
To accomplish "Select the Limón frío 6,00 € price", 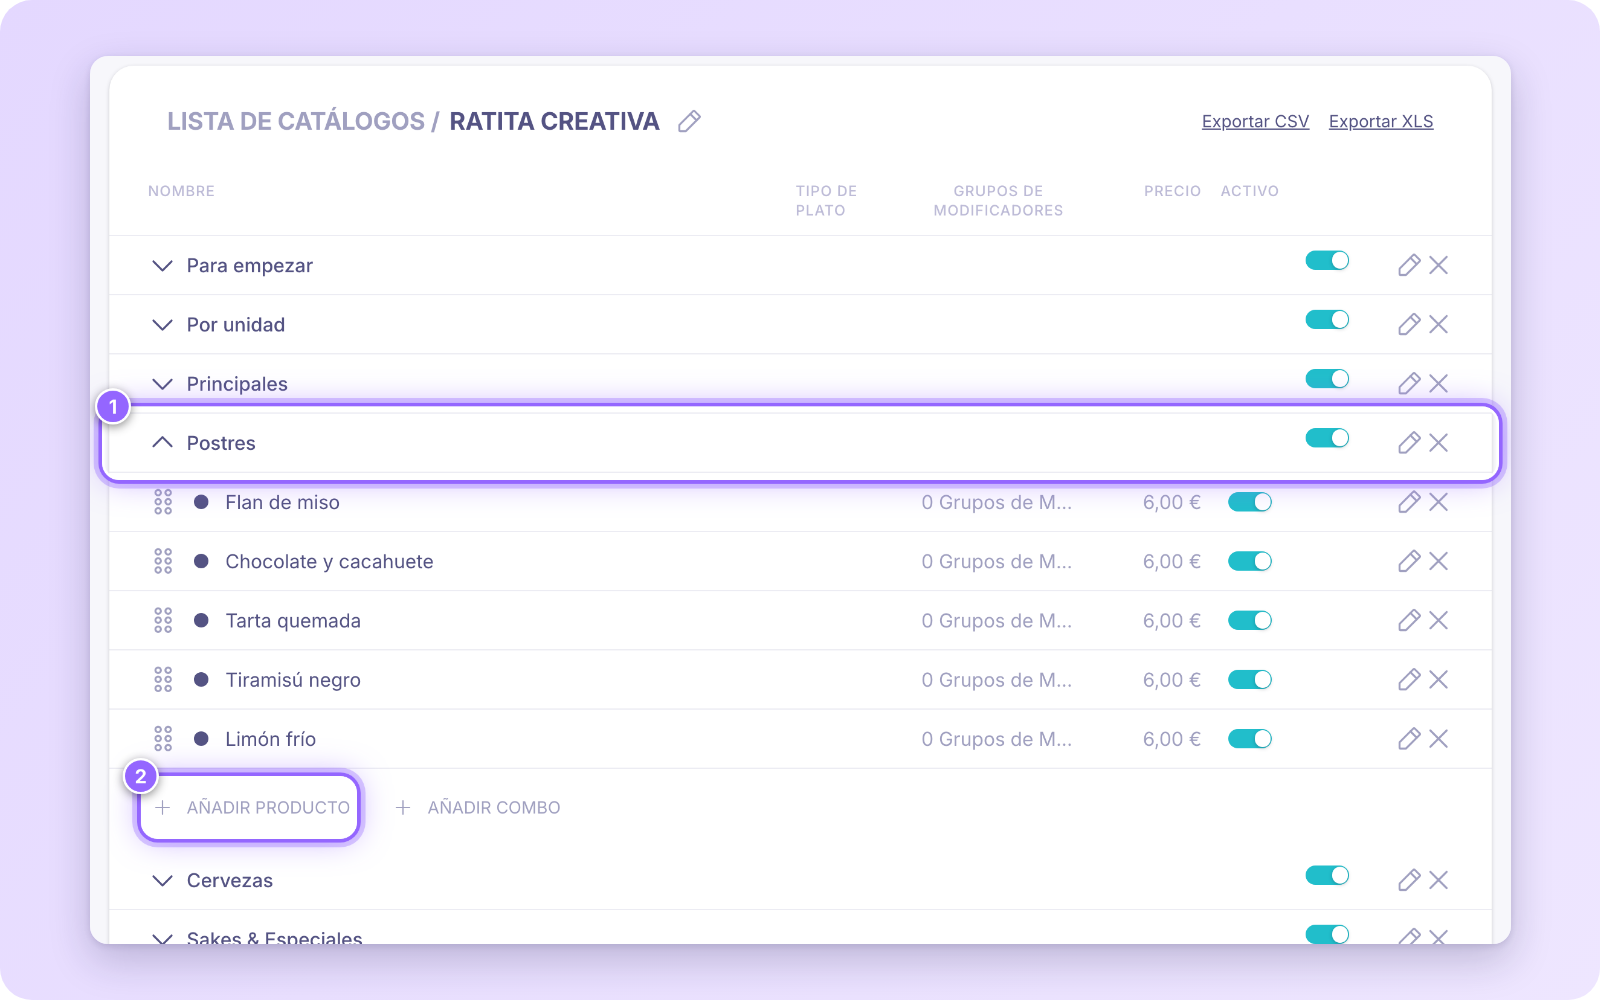I will tap(1171, 739).
